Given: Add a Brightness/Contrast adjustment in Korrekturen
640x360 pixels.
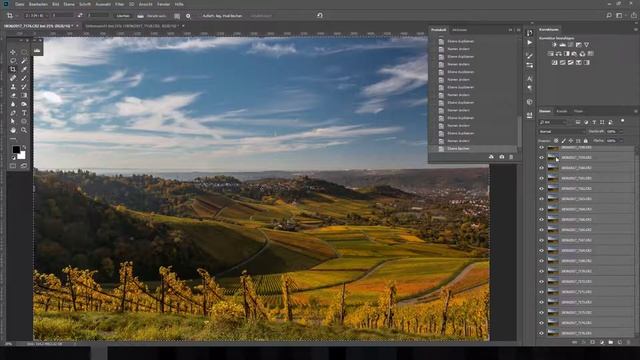Looking at the screenshot, I should (554, 44).
